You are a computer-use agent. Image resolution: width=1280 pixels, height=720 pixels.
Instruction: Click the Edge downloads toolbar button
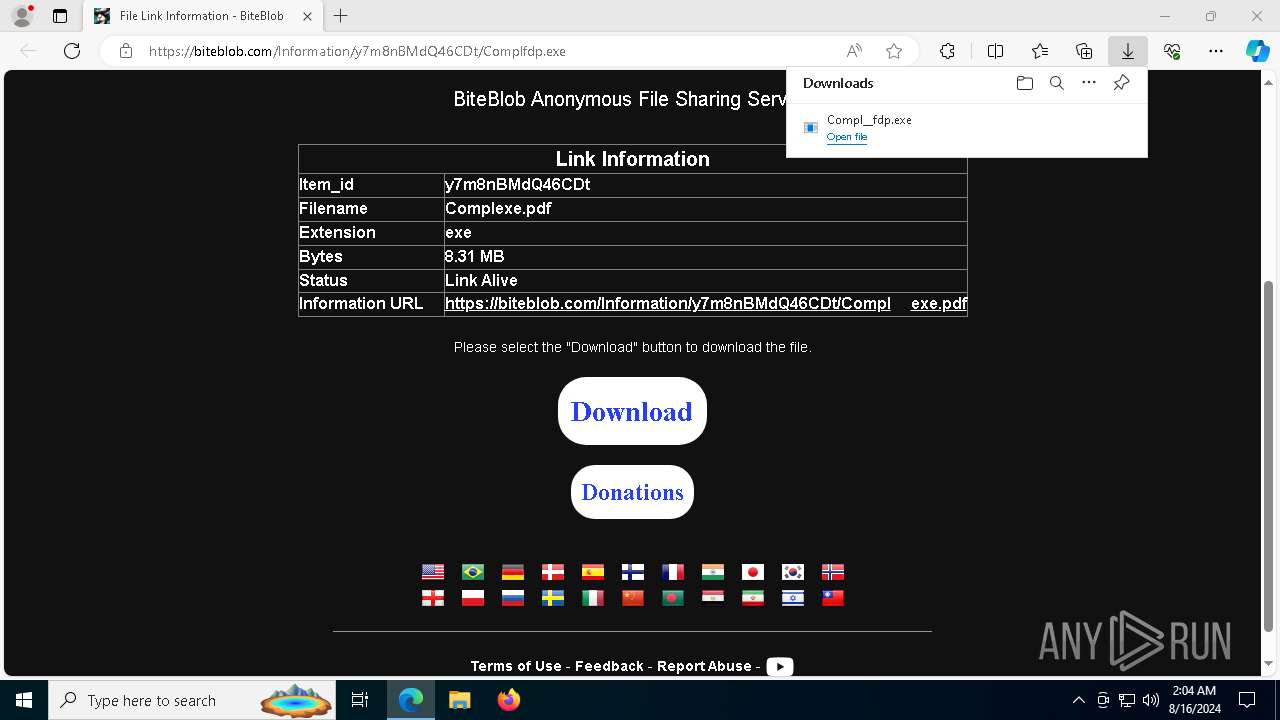[1127, 51]
